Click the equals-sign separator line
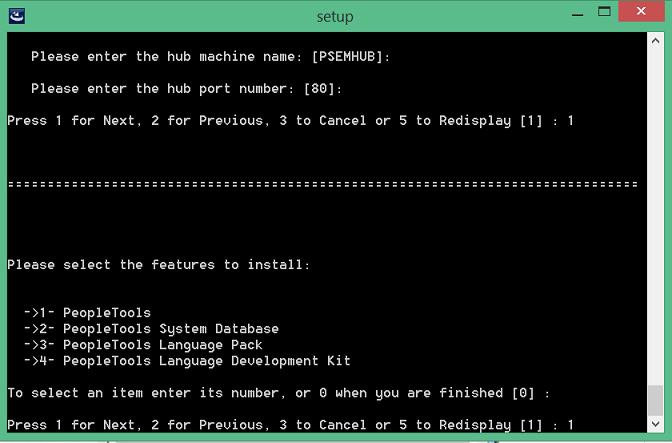This screenshot has width=672, height=443. pyautogui.click(x=323, y=185)
